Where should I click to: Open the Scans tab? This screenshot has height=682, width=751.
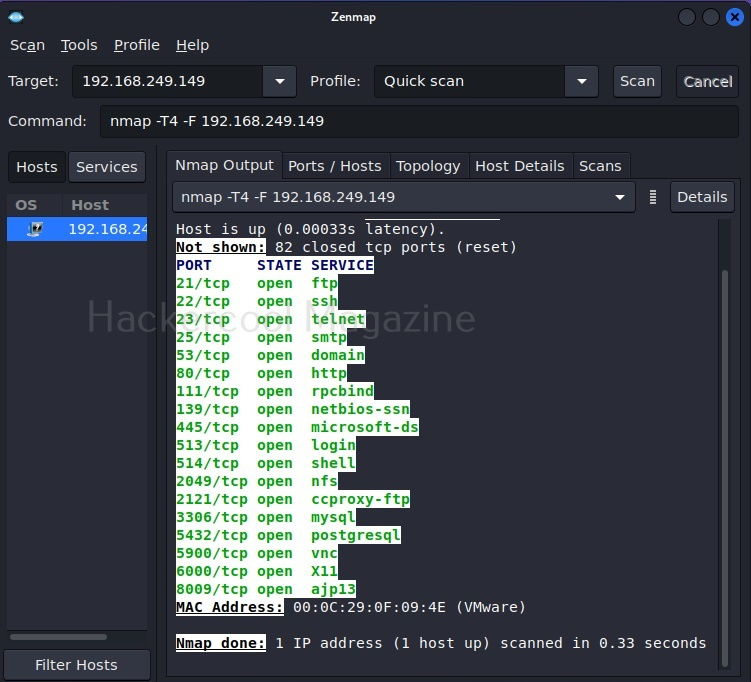point(600,166)
